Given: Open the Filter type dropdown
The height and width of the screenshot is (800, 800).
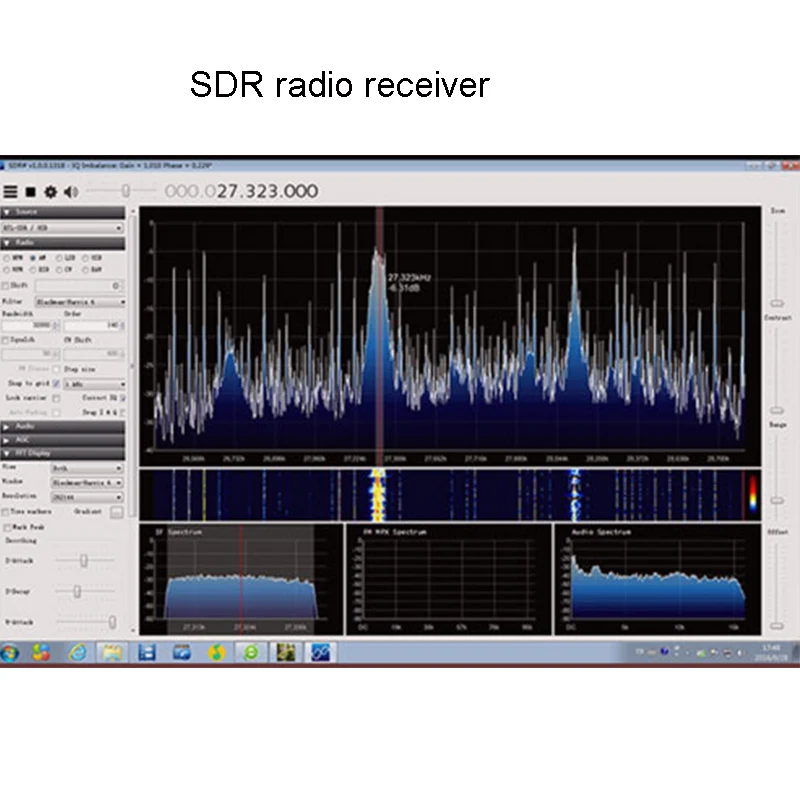Looking at the screenshot, I should click(81, 300).
